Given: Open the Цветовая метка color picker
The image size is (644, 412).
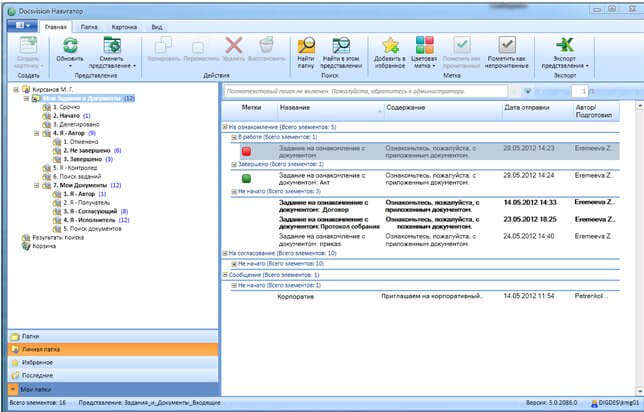Looking at the screenshot, I should pos(425,43).
